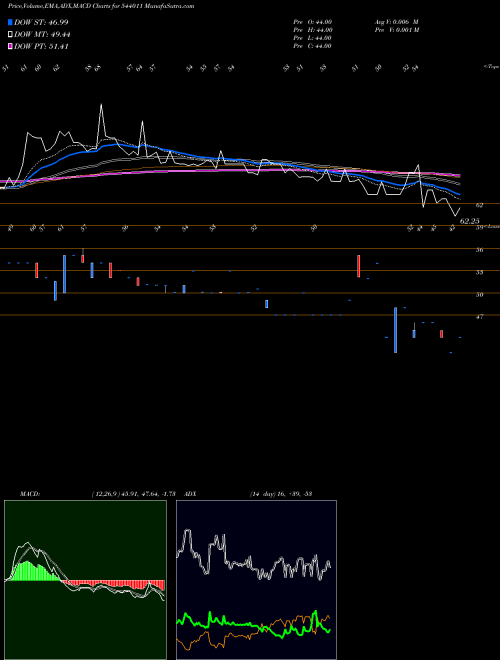Click the 'Avg V: 0.006 M' value
This screenshot has height=660, width=500.
396,22
